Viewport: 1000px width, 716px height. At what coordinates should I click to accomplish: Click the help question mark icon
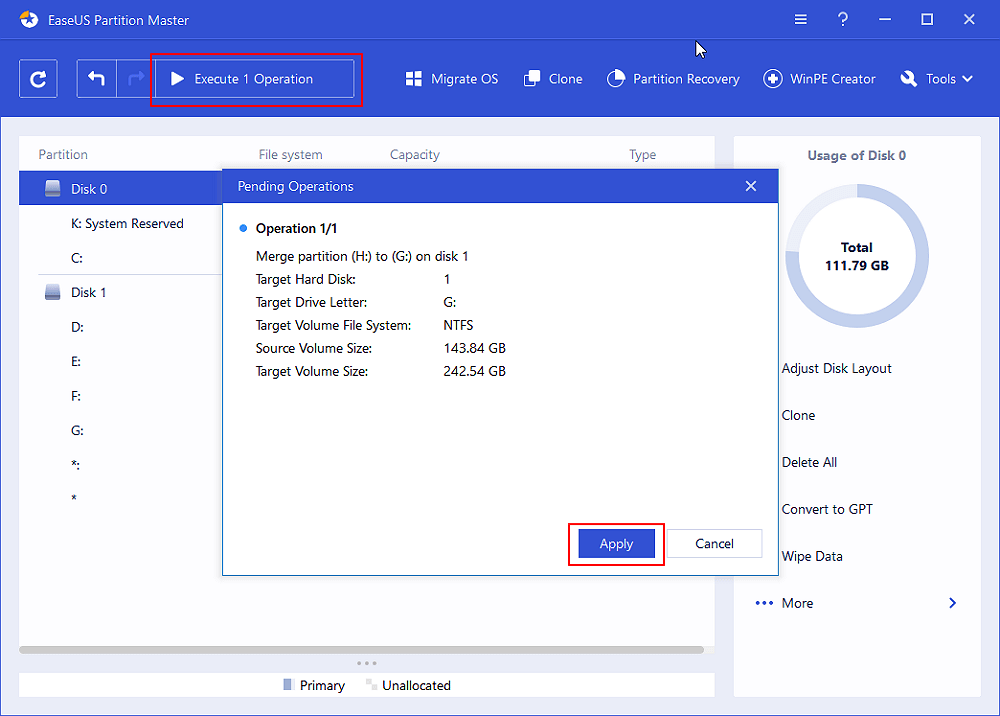click(x=842, y=20)
